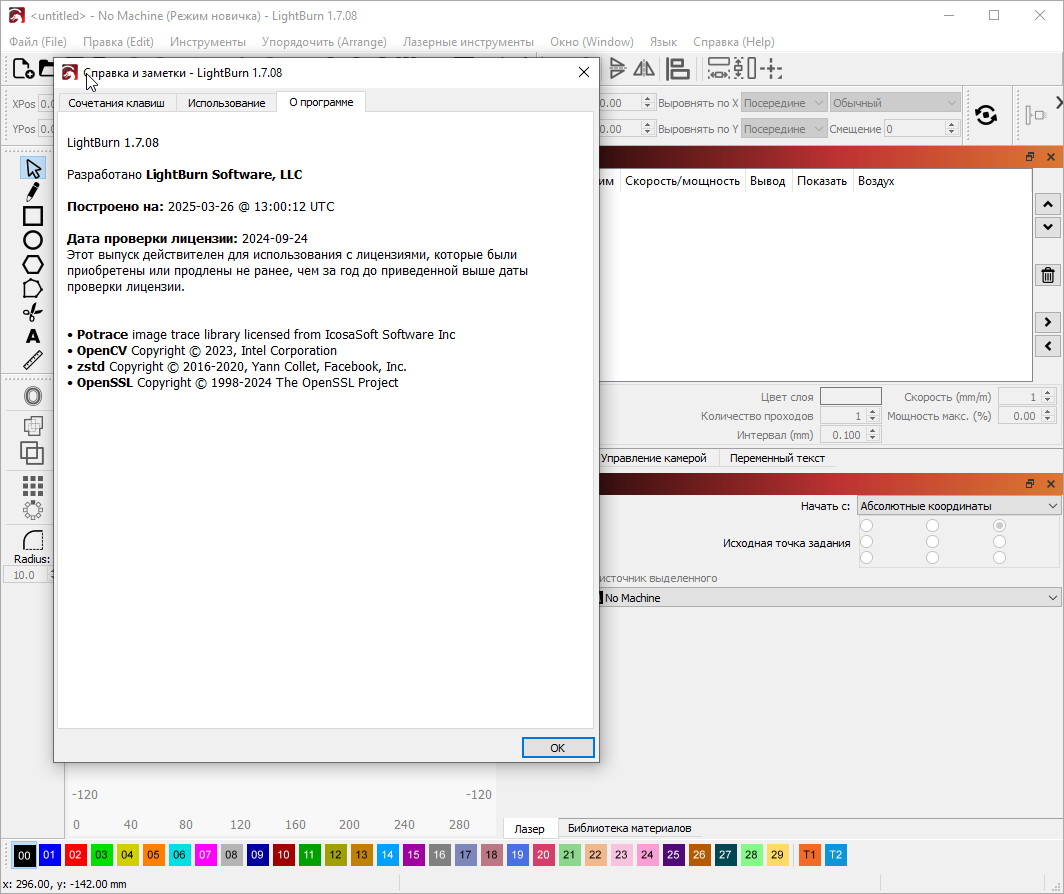Click the align-left edges icon

677,69
